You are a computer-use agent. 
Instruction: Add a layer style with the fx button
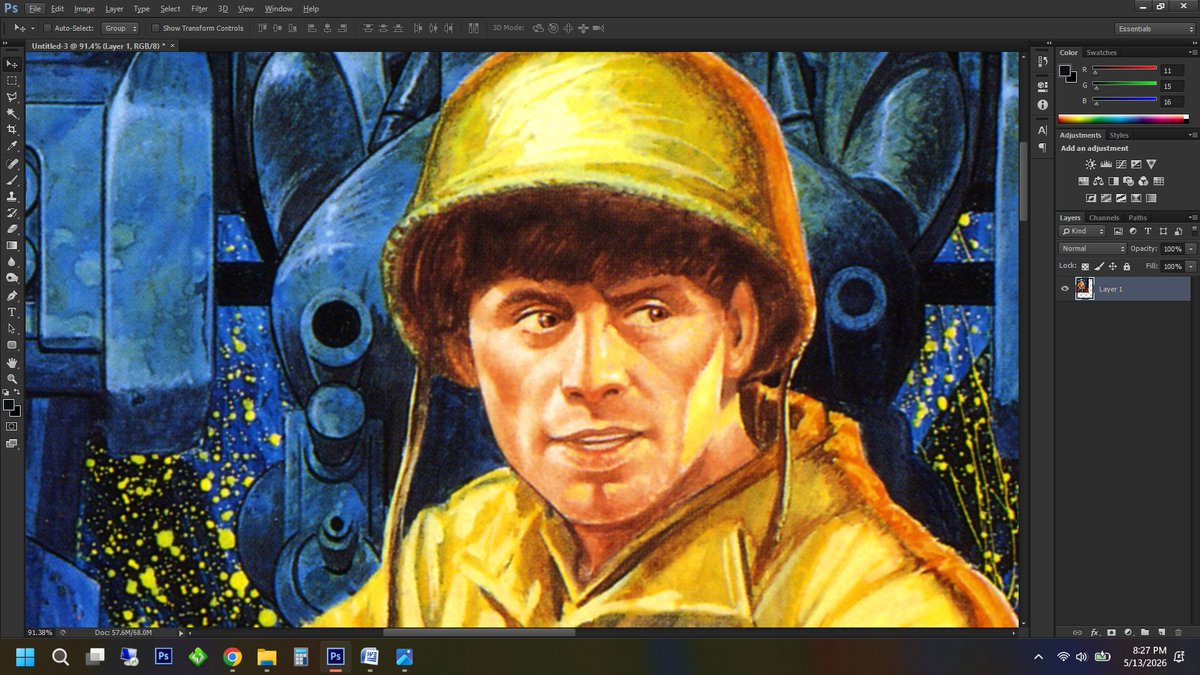pyautogui.click(x=1094, y=632)
